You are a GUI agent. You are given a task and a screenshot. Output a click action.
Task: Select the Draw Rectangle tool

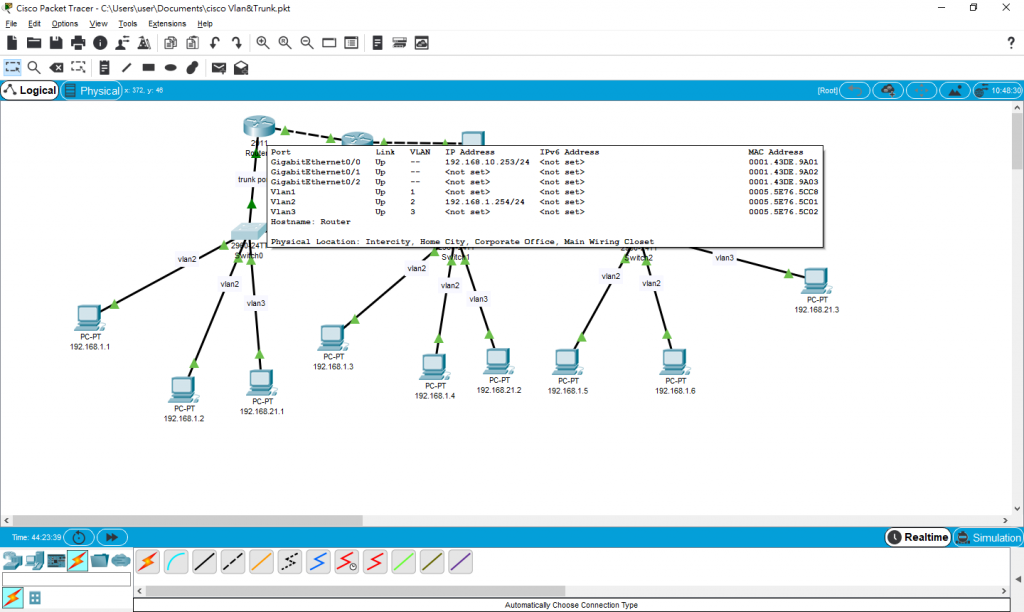(x=149, y=67)
